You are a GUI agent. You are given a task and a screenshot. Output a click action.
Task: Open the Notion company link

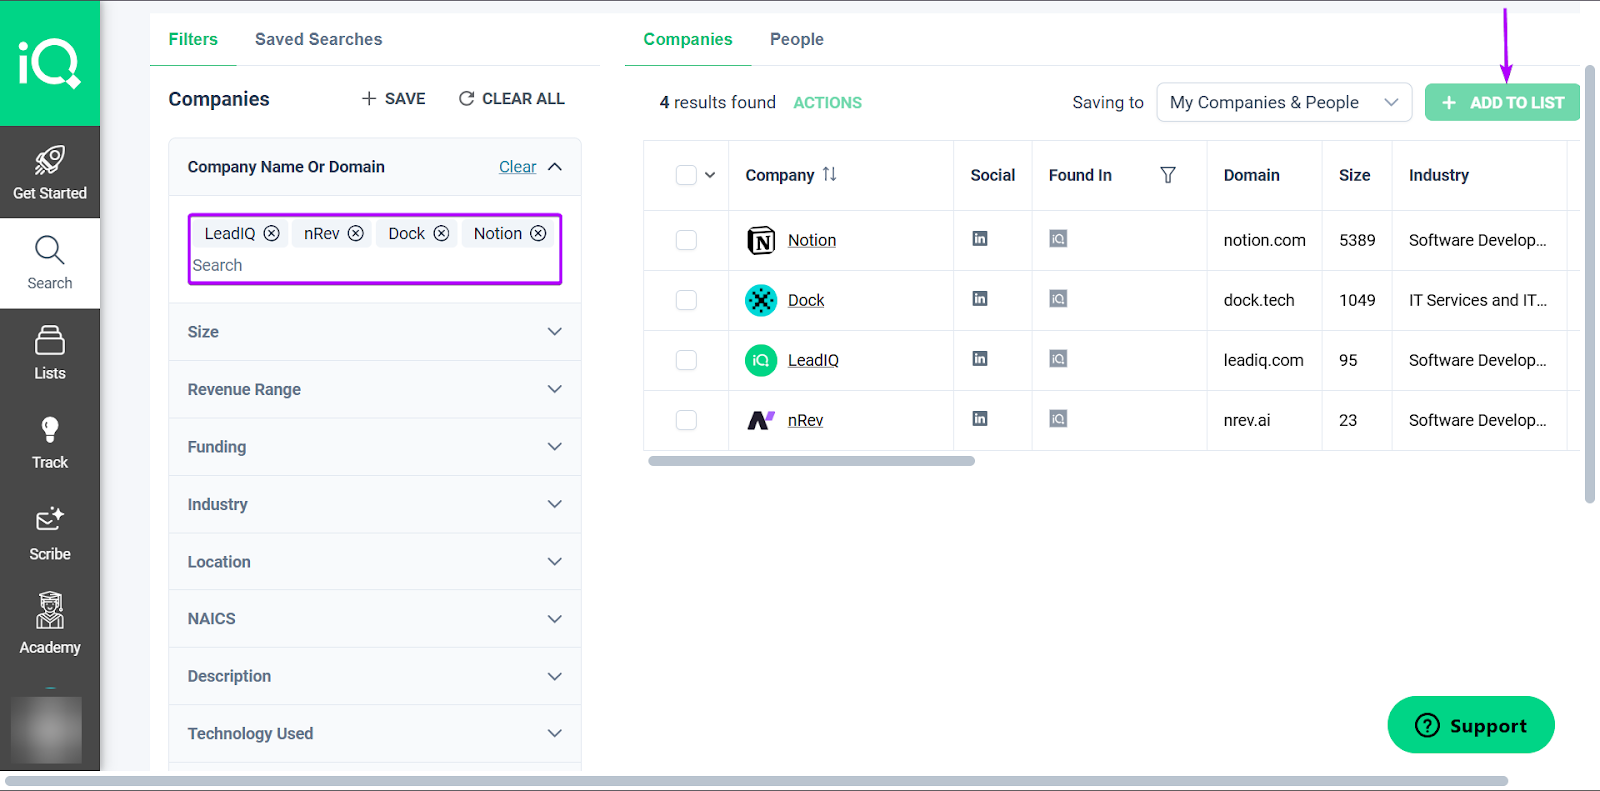click(812, 240)
